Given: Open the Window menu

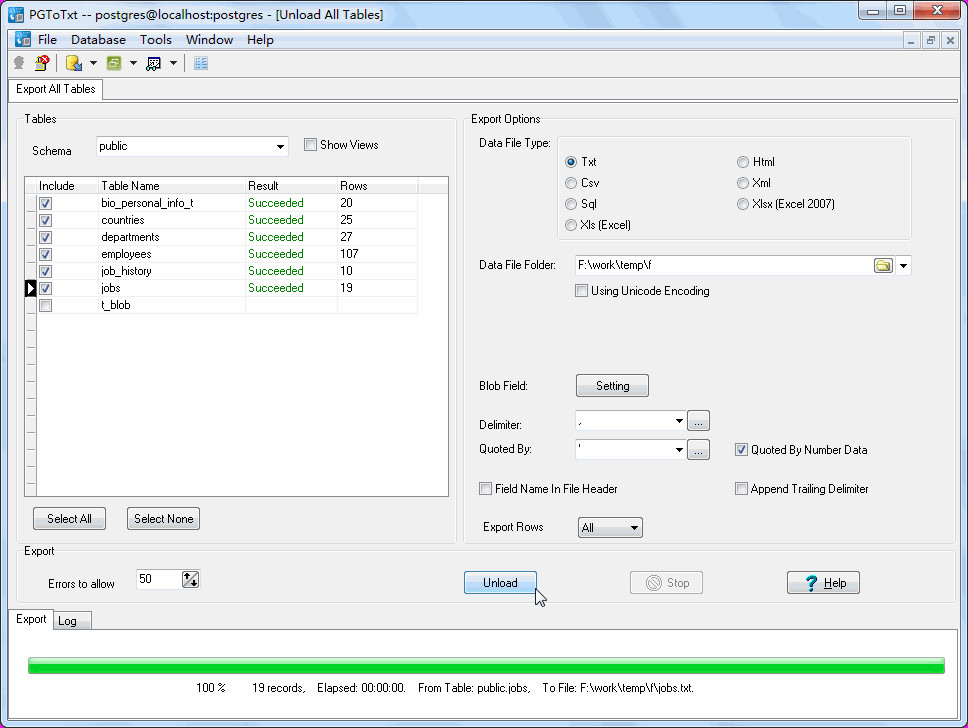Looking at the screenshot, I should click(209, 40).
